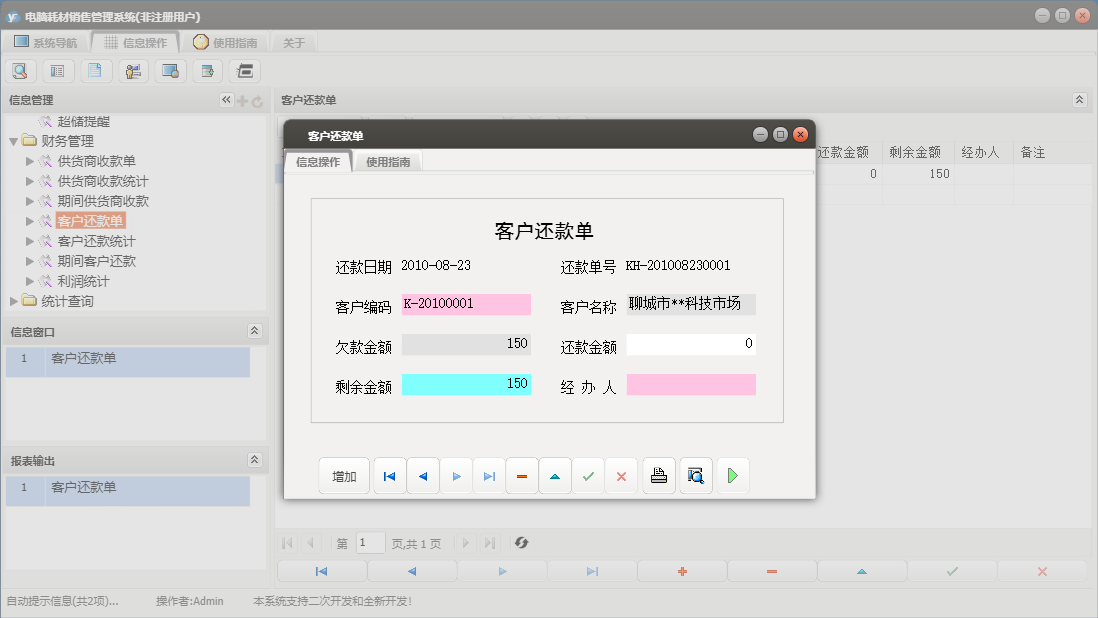This screenshot has height=618, width=1098.
Task: Open print preview in the repayment dialog
Action: 696,476
